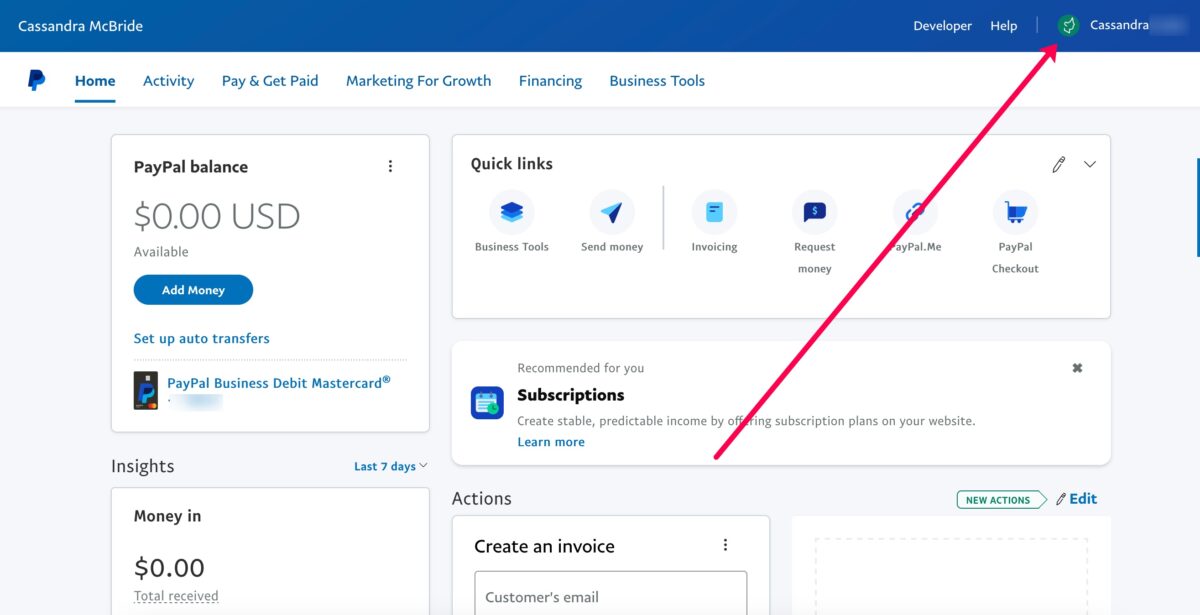1200x615 pixels.
Task: Click the Request money icon
Action: [815, 212]
